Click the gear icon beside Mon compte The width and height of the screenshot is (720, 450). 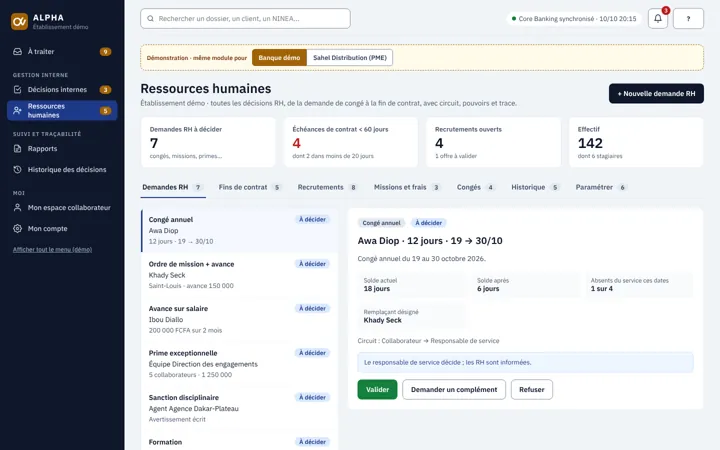coord(17,229)
